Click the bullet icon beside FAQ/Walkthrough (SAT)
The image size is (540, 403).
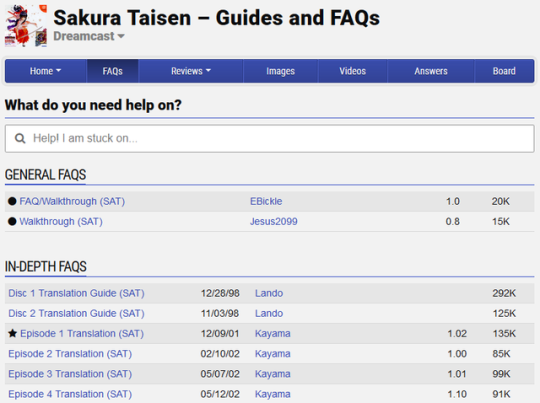[12, 201]
